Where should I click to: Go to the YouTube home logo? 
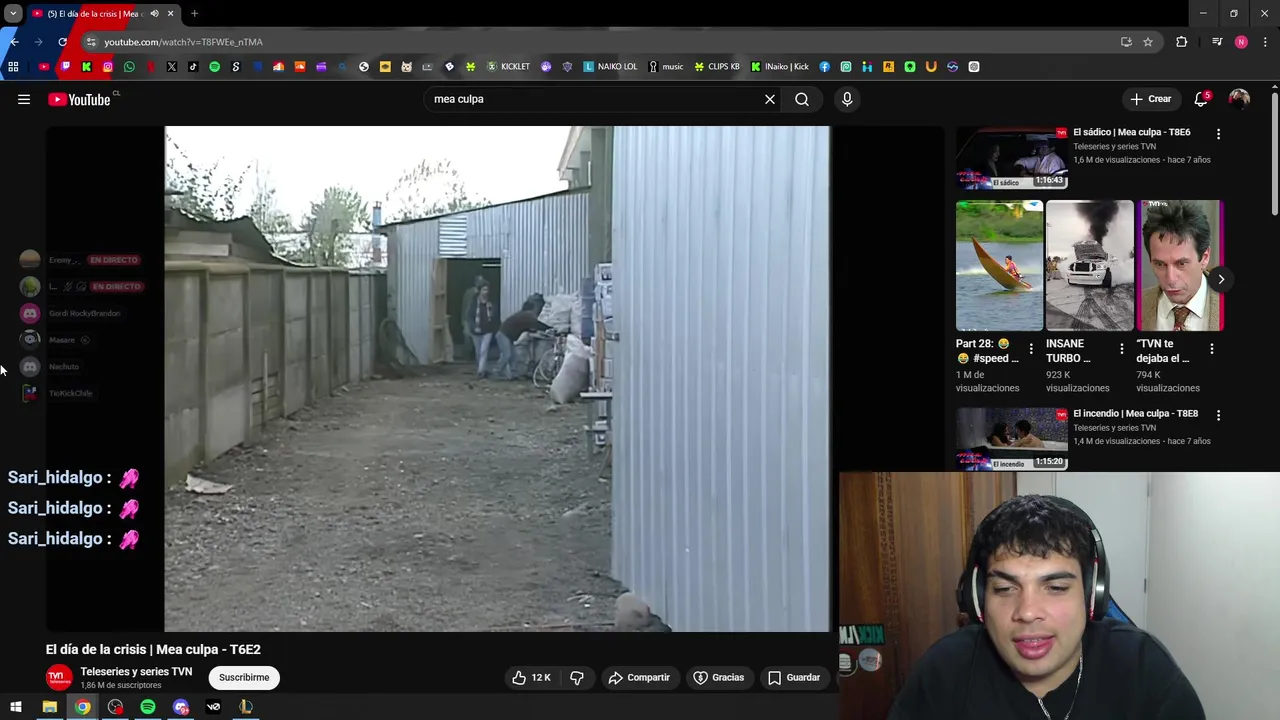pos(79,99)
